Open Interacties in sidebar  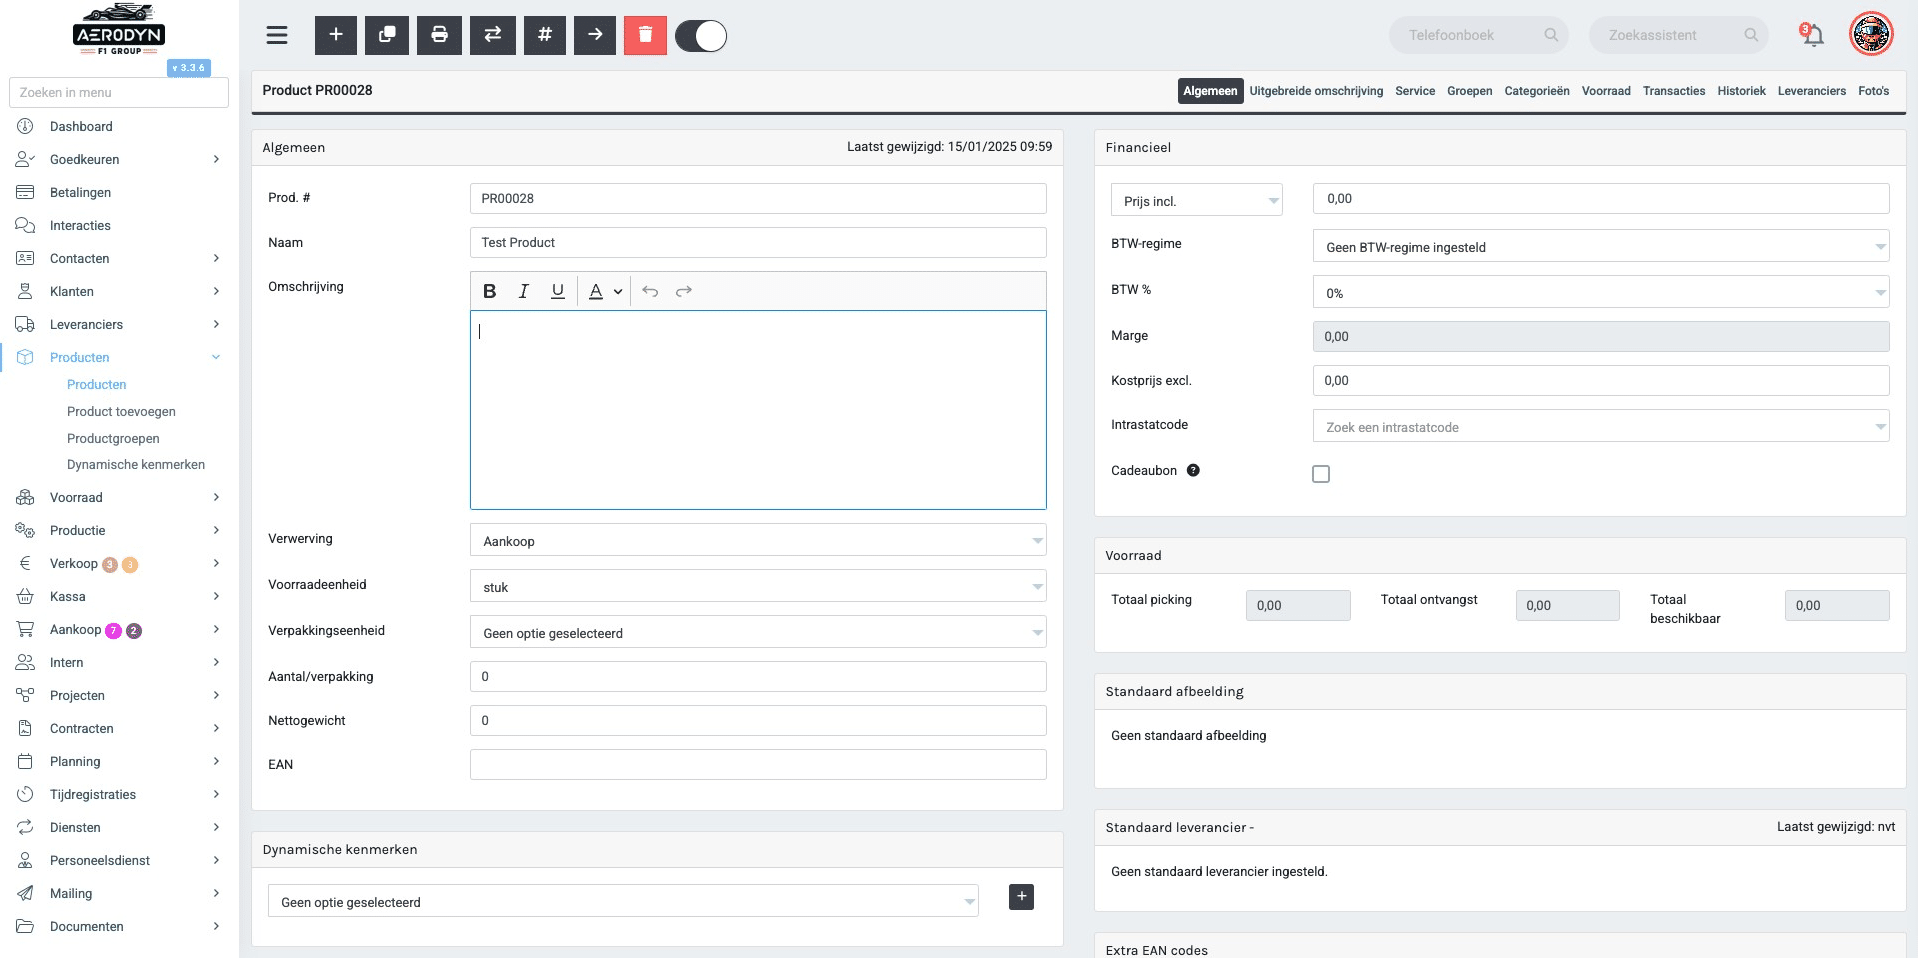coord(80,225)
